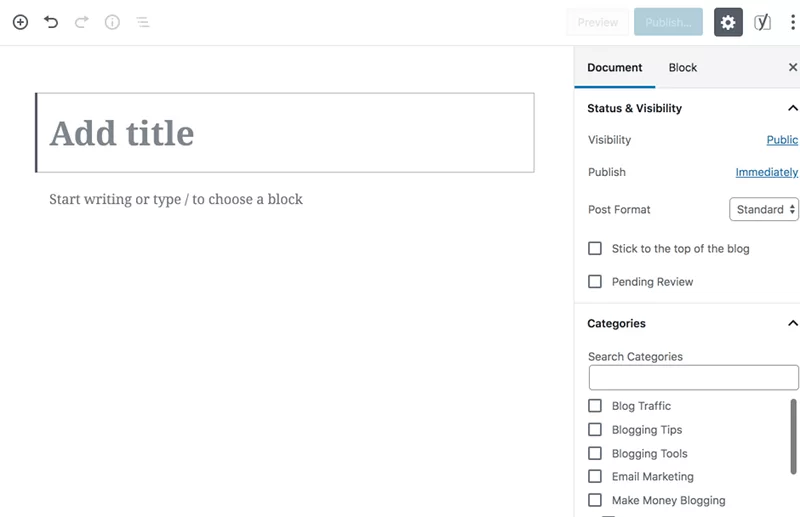The height and width of the screenshot is (517, 800).
Task: Switch to the Block tab
Action: point(683,67)
